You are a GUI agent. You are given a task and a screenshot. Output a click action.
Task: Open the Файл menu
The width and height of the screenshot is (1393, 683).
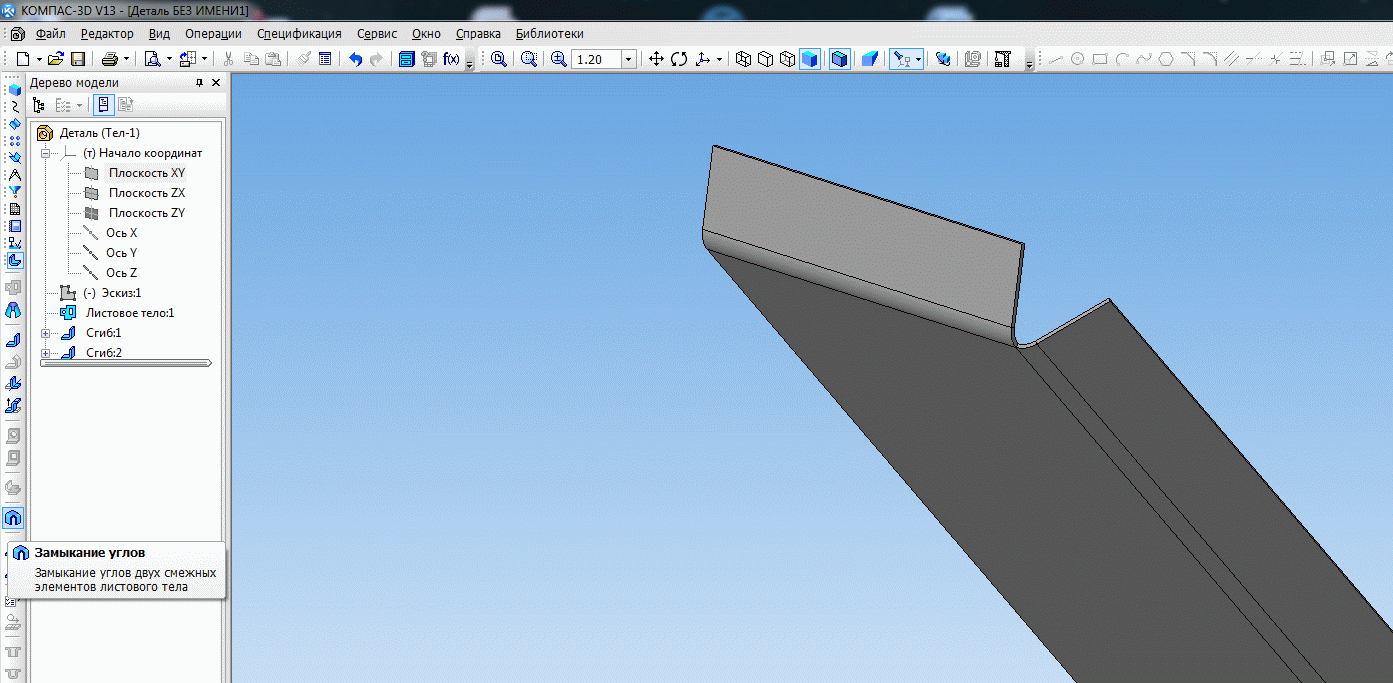tap(50, 33)
